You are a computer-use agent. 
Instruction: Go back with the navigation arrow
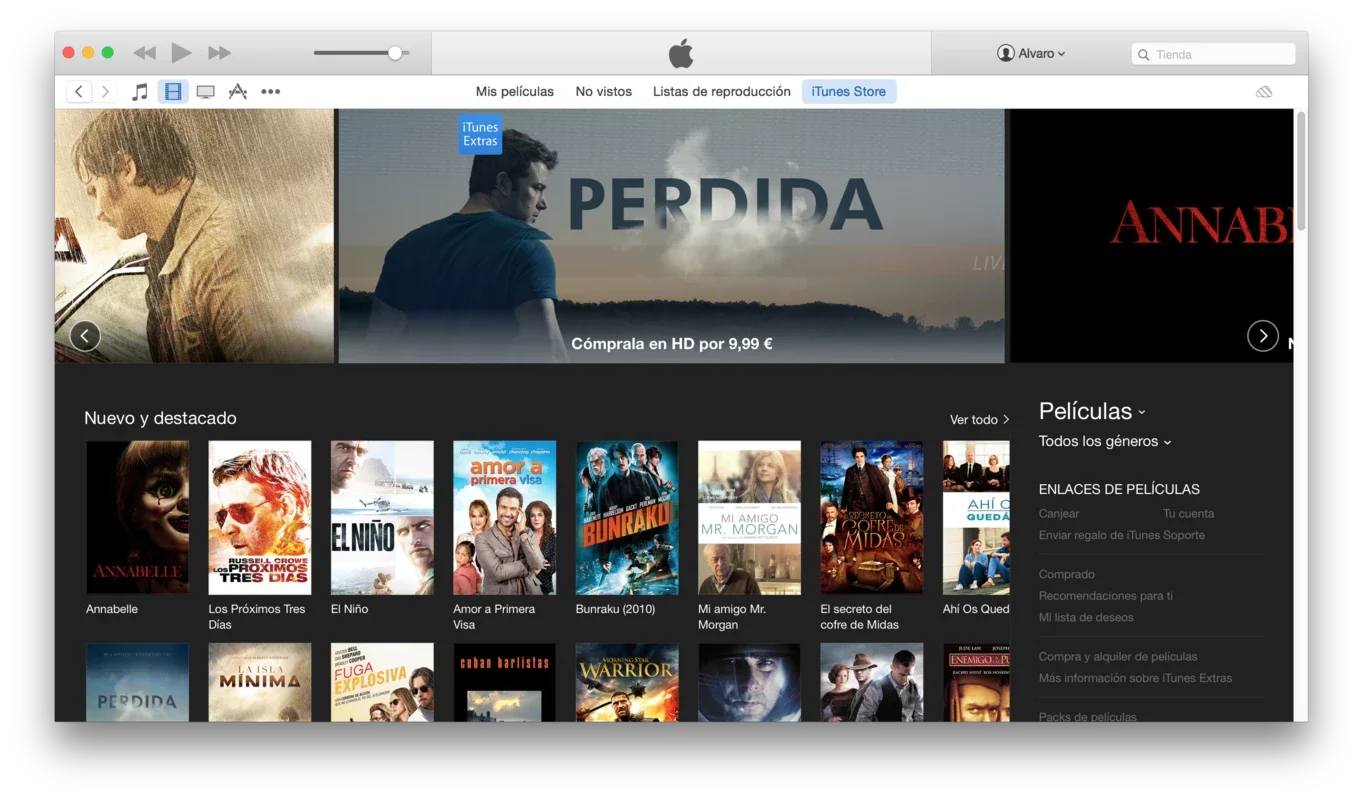(79, 91)
